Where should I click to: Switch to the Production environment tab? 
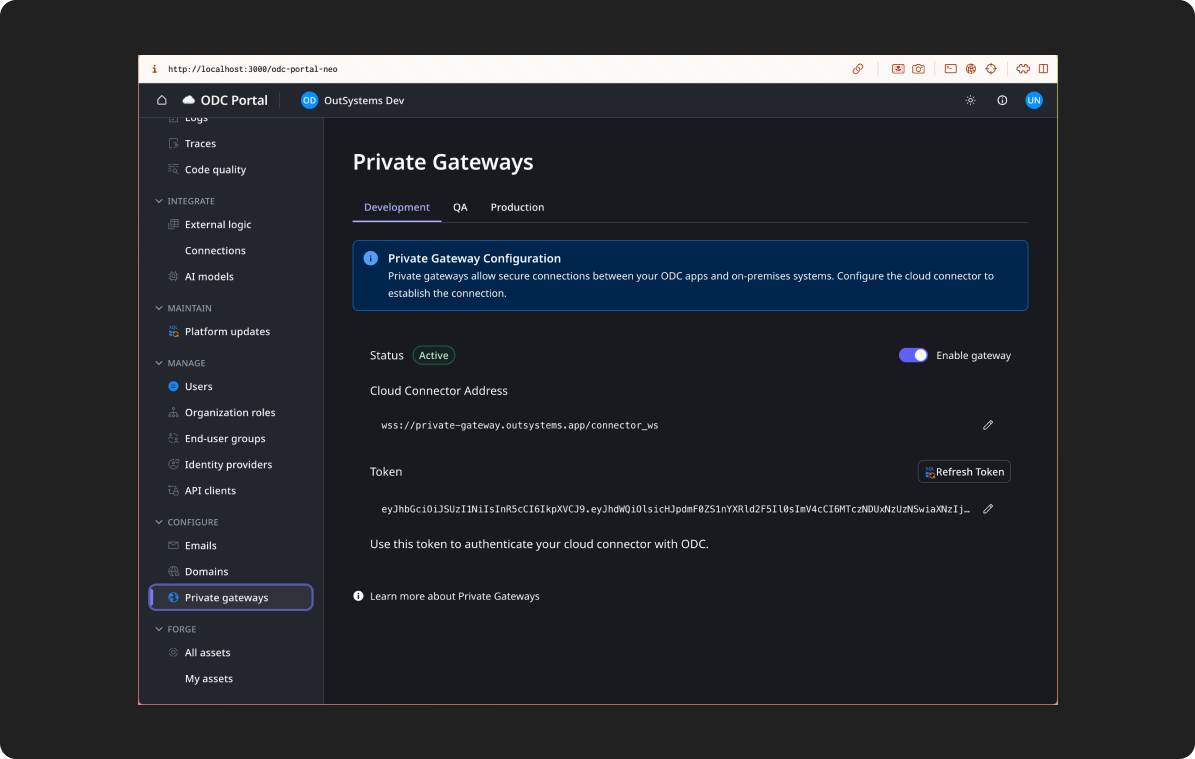[517, 207]
